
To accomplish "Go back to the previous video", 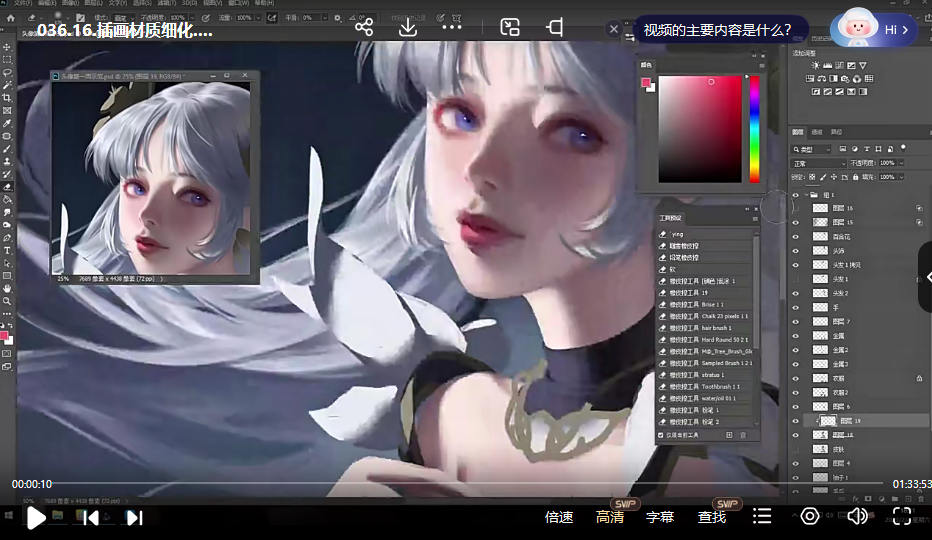I will click(90, 517).
